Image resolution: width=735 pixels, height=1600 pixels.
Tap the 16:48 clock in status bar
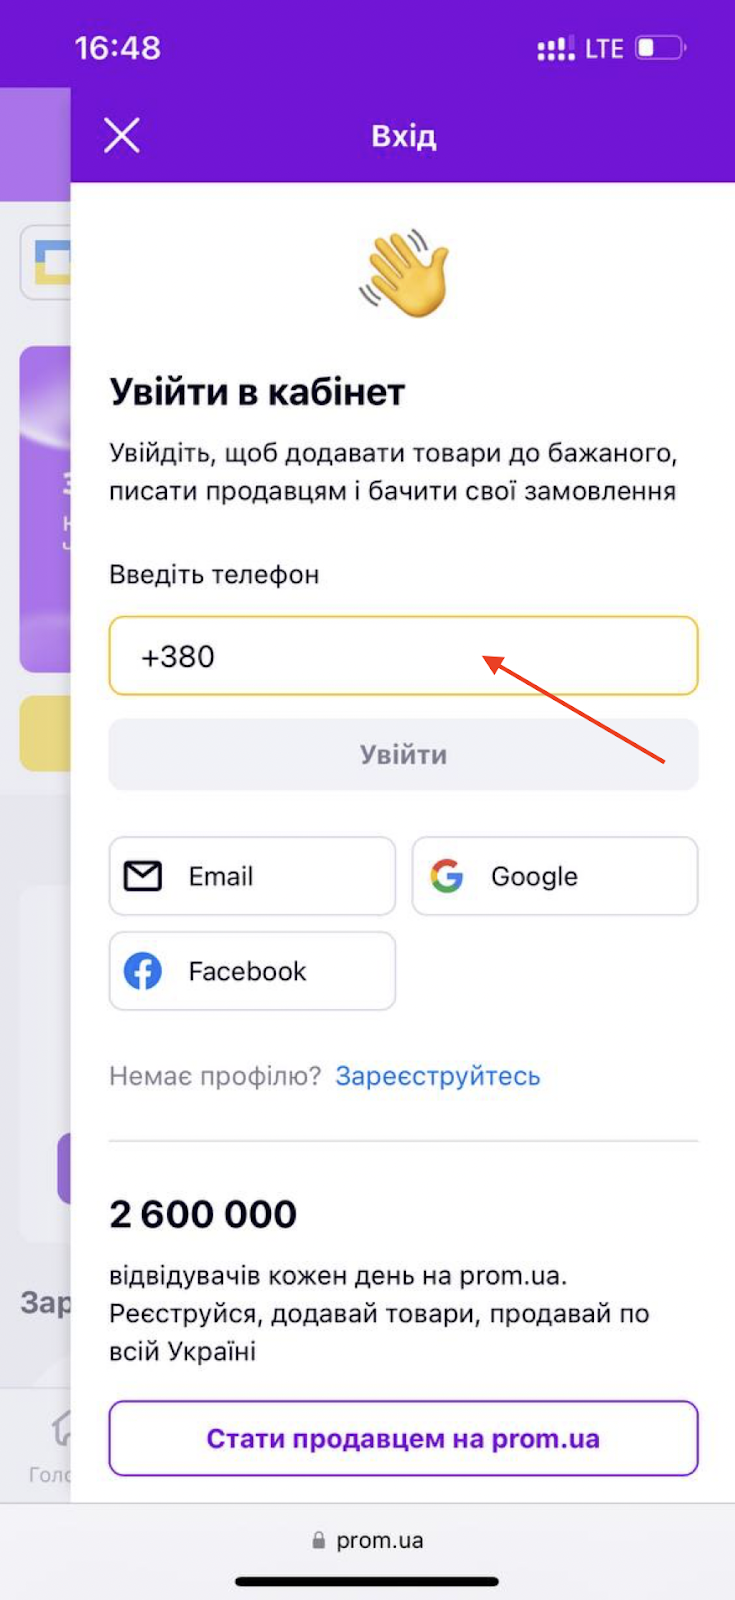(117, 48)
